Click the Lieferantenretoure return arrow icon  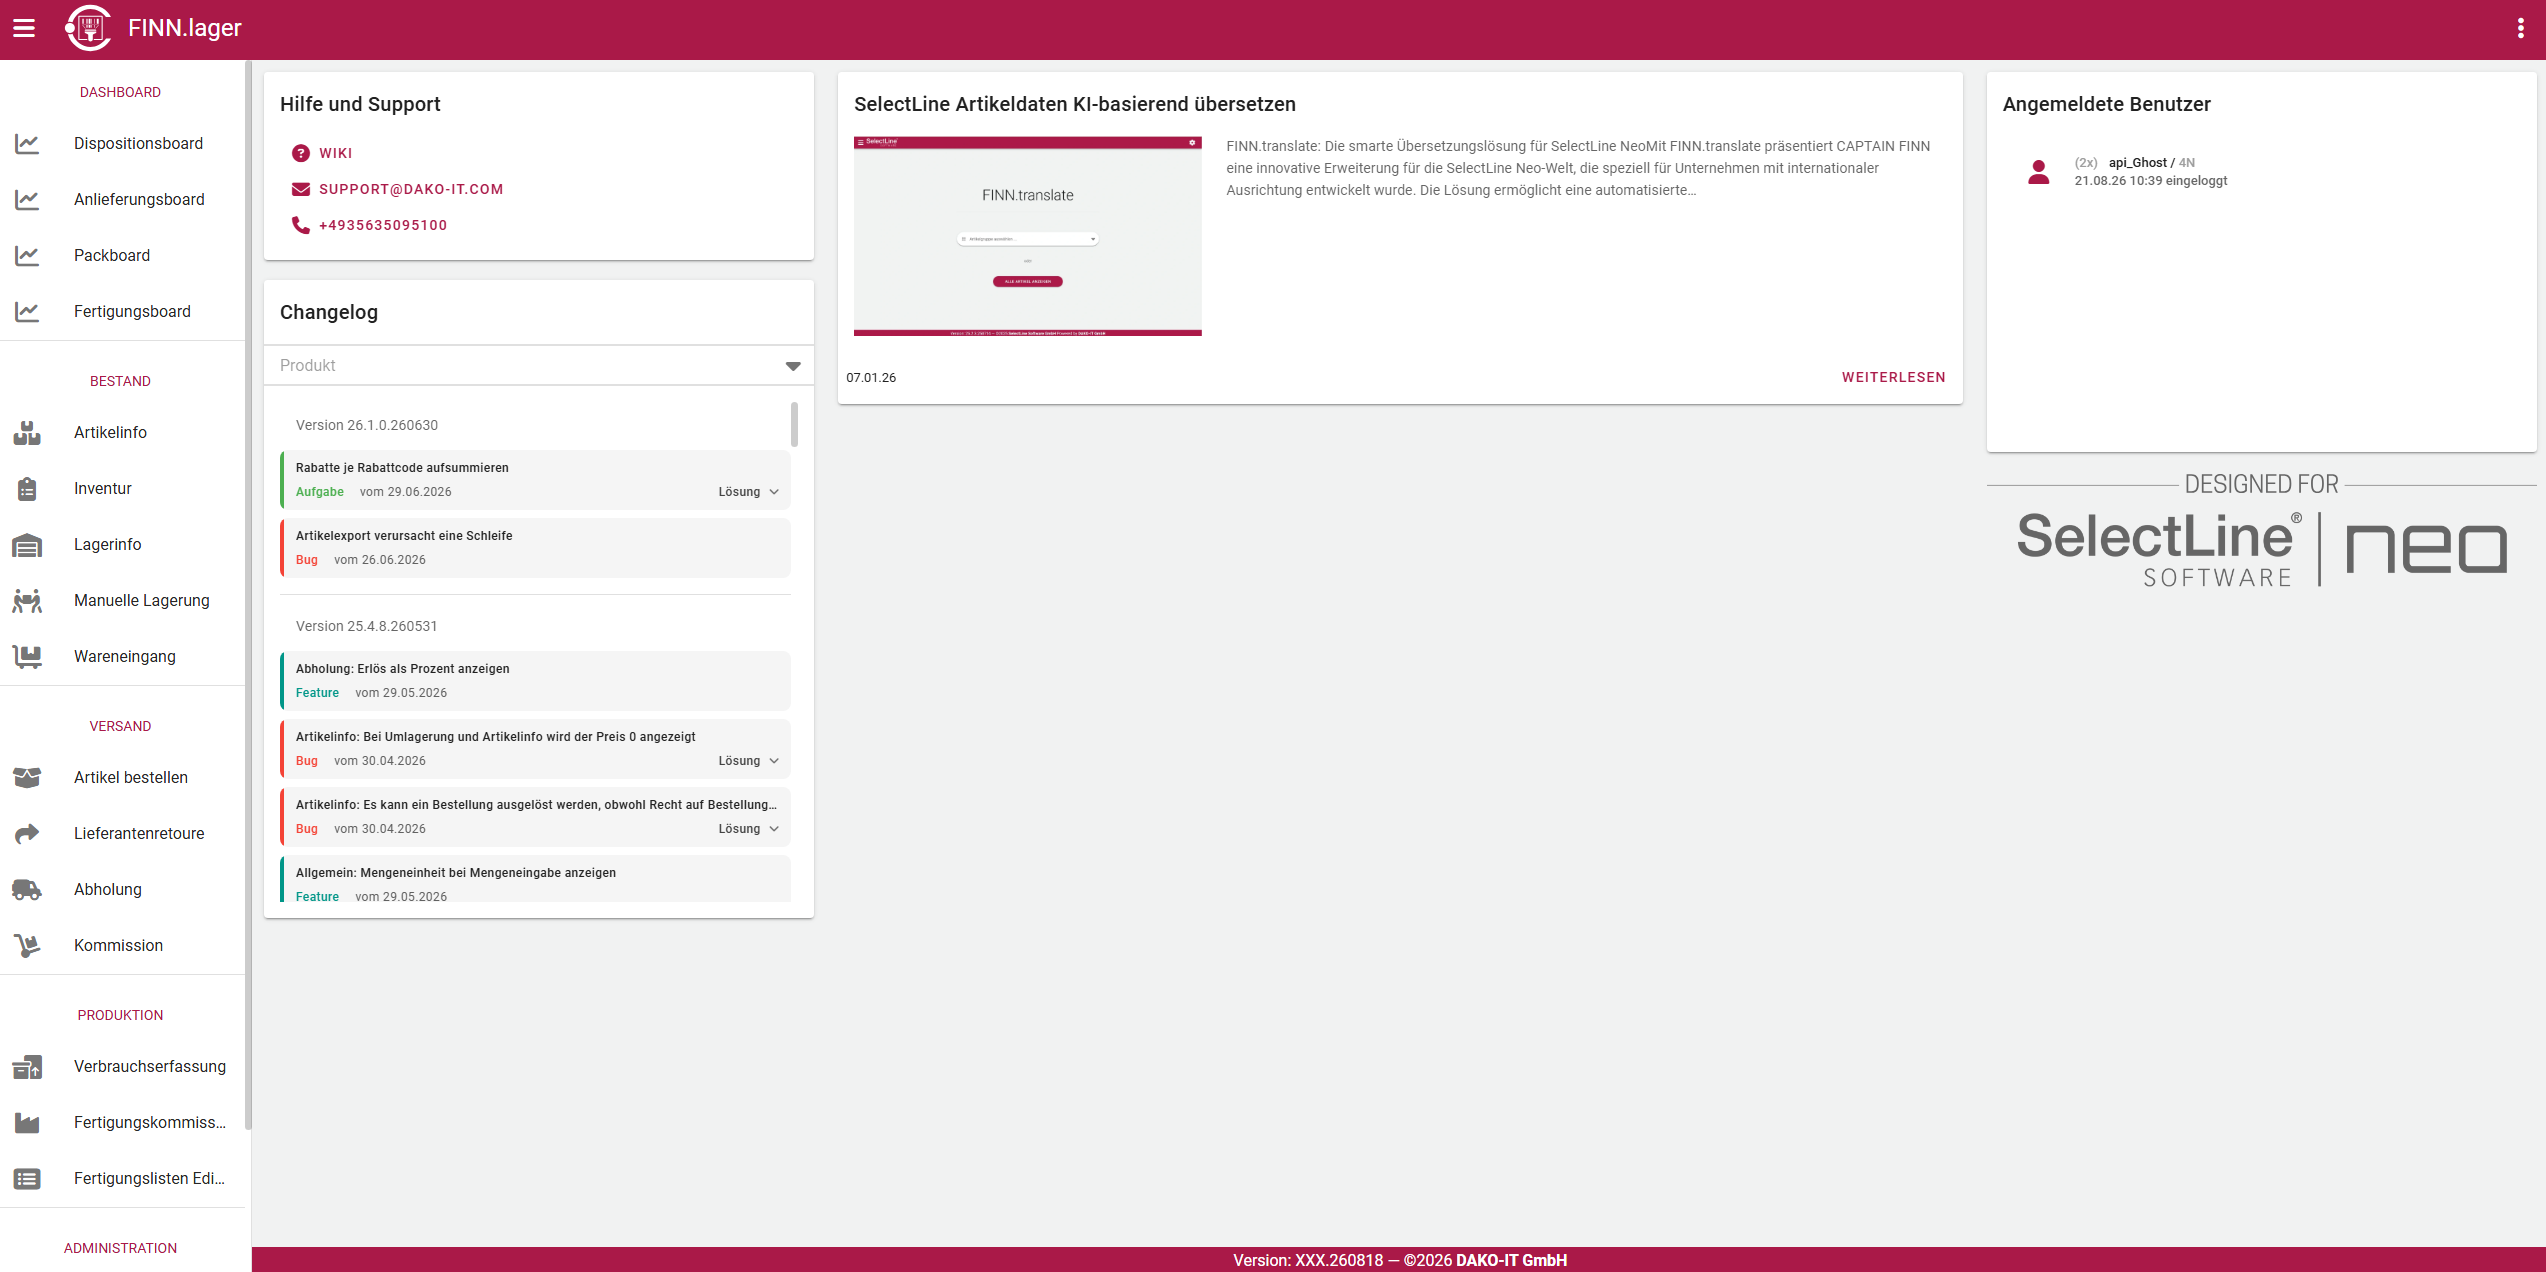tap(27, 834)
